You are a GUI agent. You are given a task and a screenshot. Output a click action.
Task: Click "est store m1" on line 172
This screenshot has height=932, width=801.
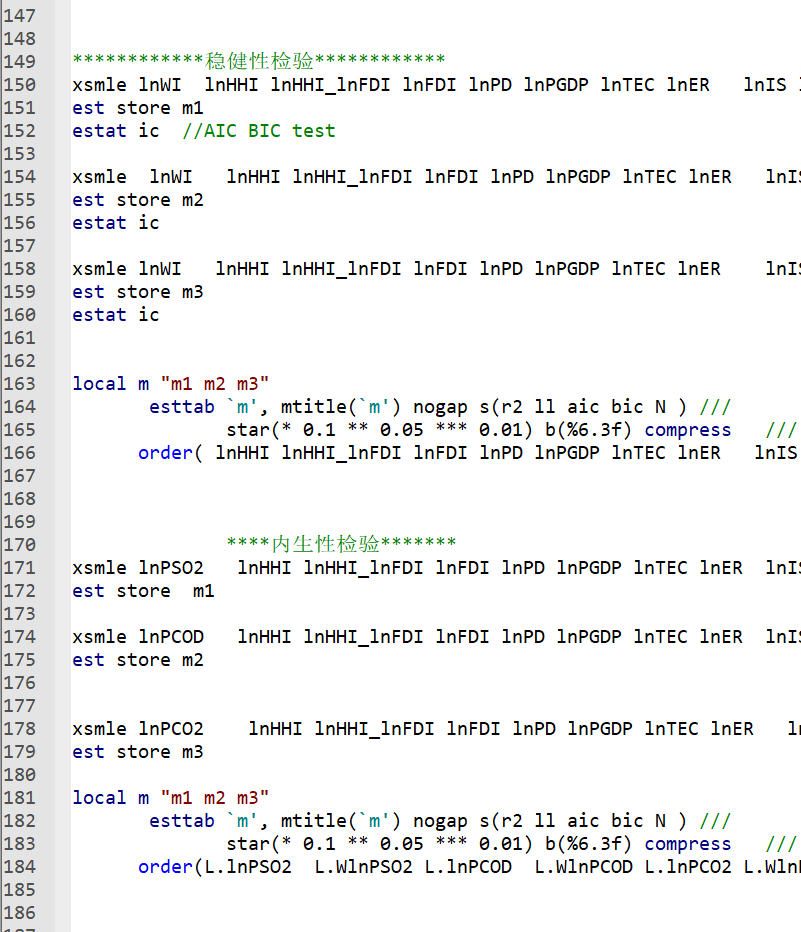(143, 591)
